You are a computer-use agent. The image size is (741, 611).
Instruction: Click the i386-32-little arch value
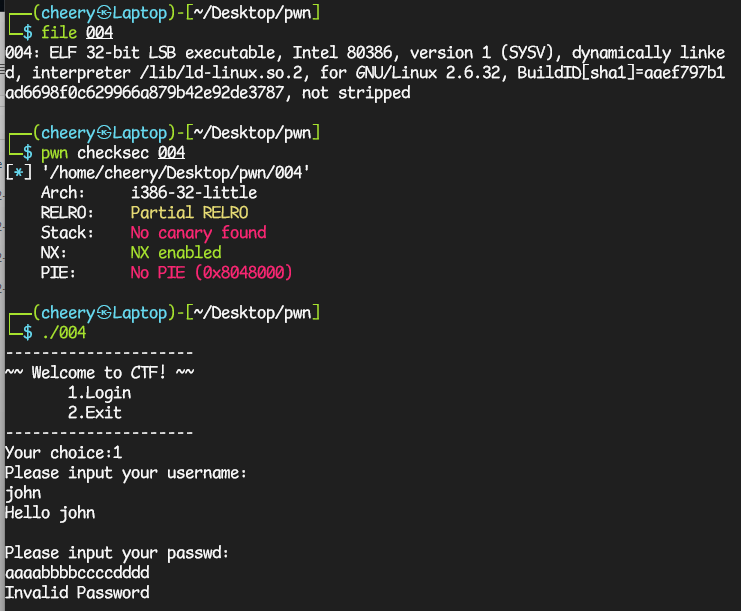(194, 193)
